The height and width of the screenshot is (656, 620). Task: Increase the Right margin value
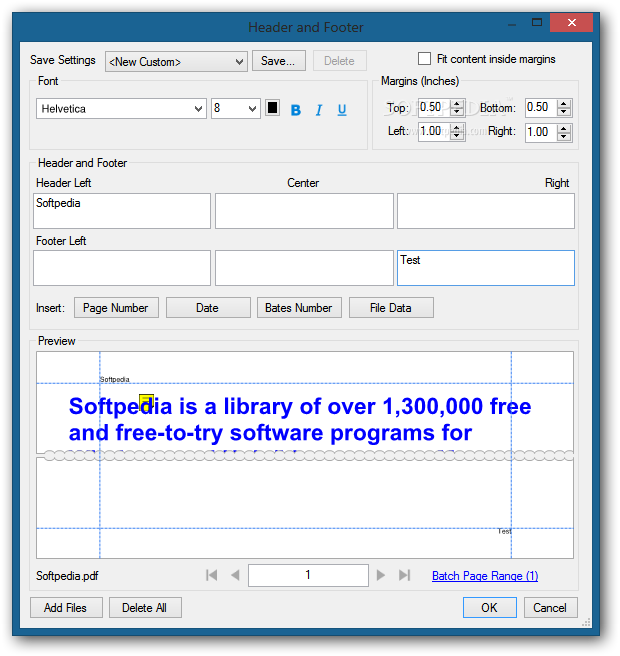(564, 129)
